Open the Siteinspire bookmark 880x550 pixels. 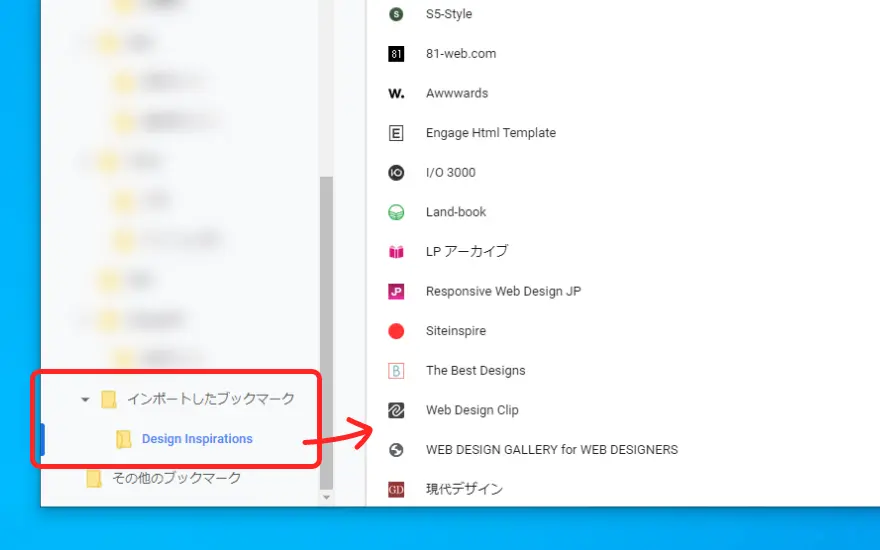[x=456, y=331]
